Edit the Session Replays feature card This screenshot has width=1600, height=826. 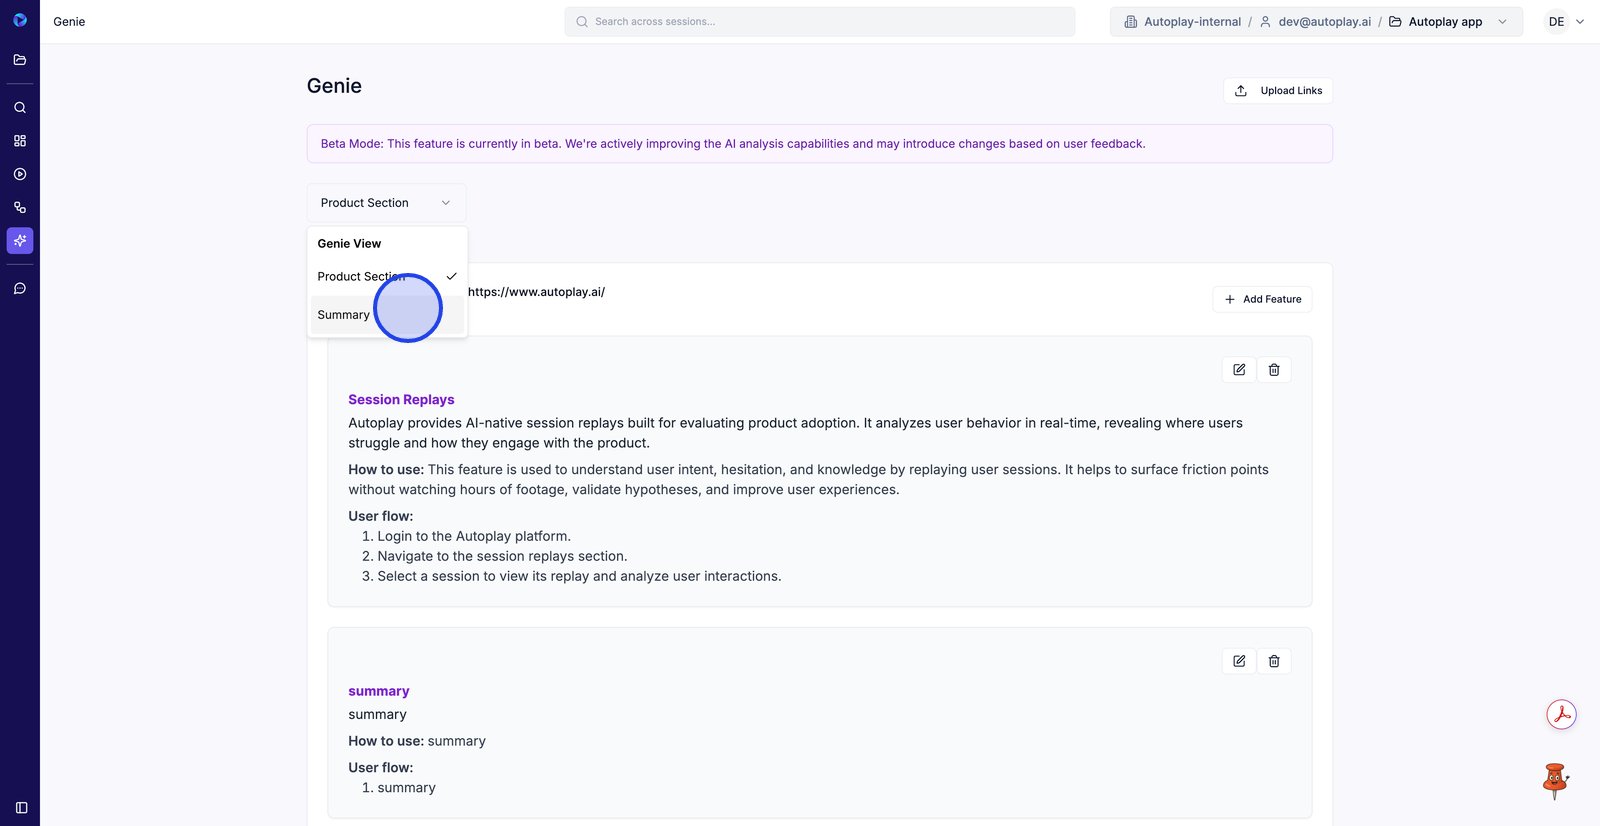coord(1239,370)
